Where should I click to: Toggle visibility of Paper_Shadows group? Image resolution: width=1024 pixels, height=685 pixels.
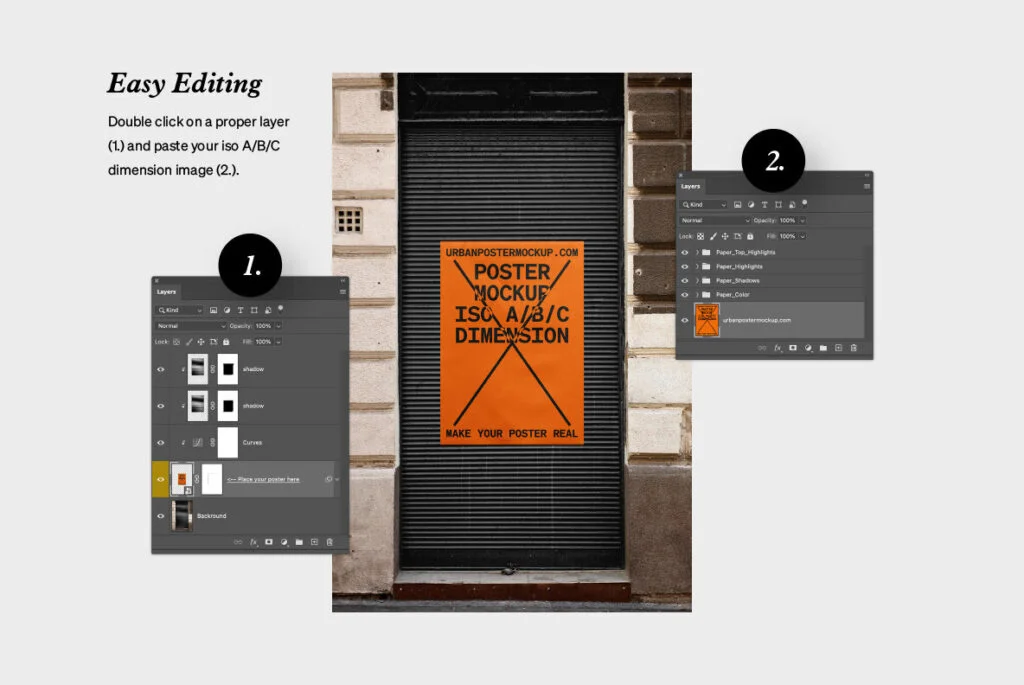685,281
